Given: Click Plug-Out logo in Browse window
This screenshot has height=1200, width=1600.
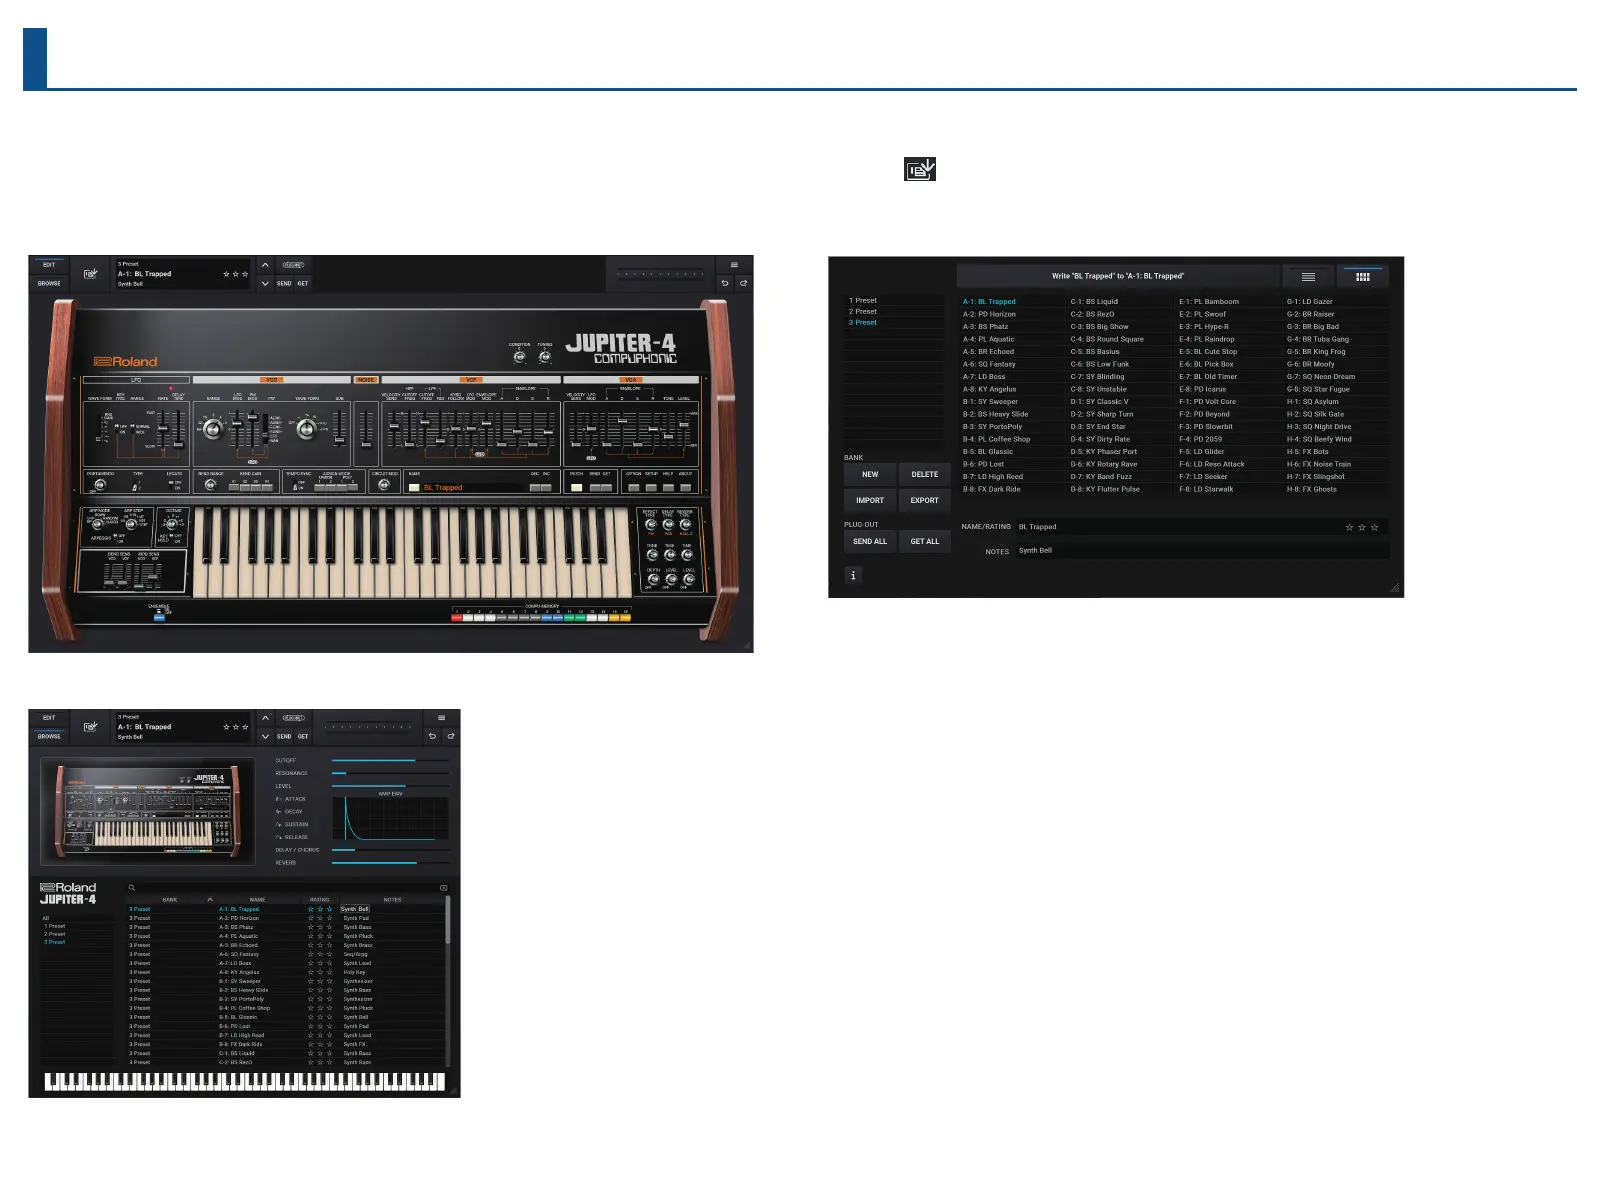Looking at the screenshot, I should coord(293,718).
